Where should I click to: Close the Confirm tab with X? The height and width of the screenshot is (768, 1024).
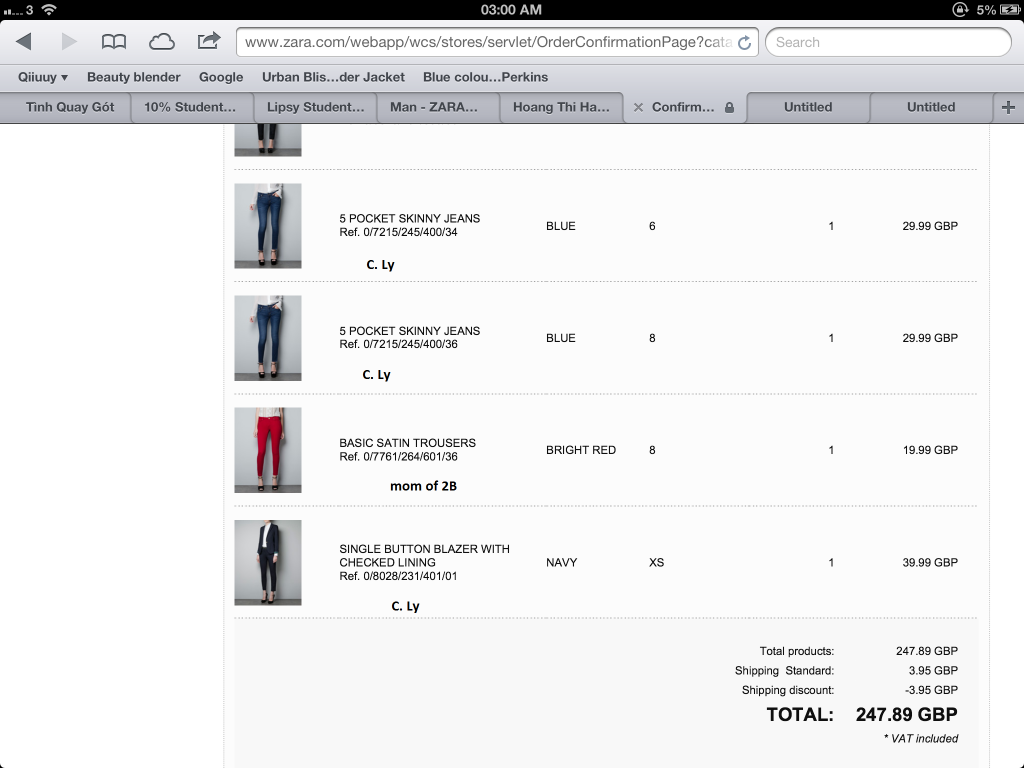coord(638,107)
